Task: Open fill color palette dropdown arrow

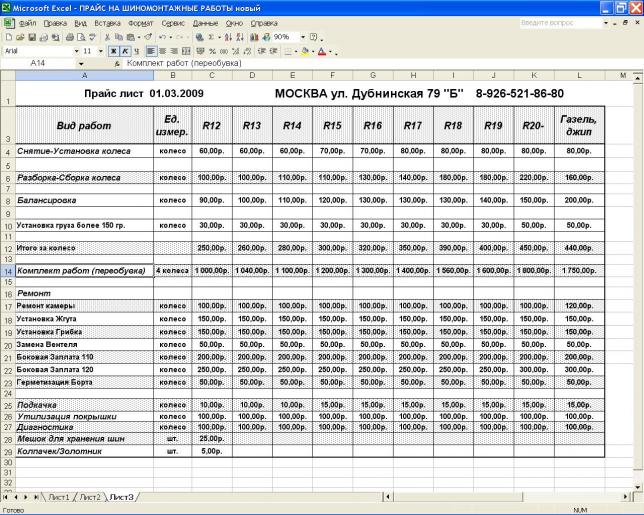Action: point(313,52)
